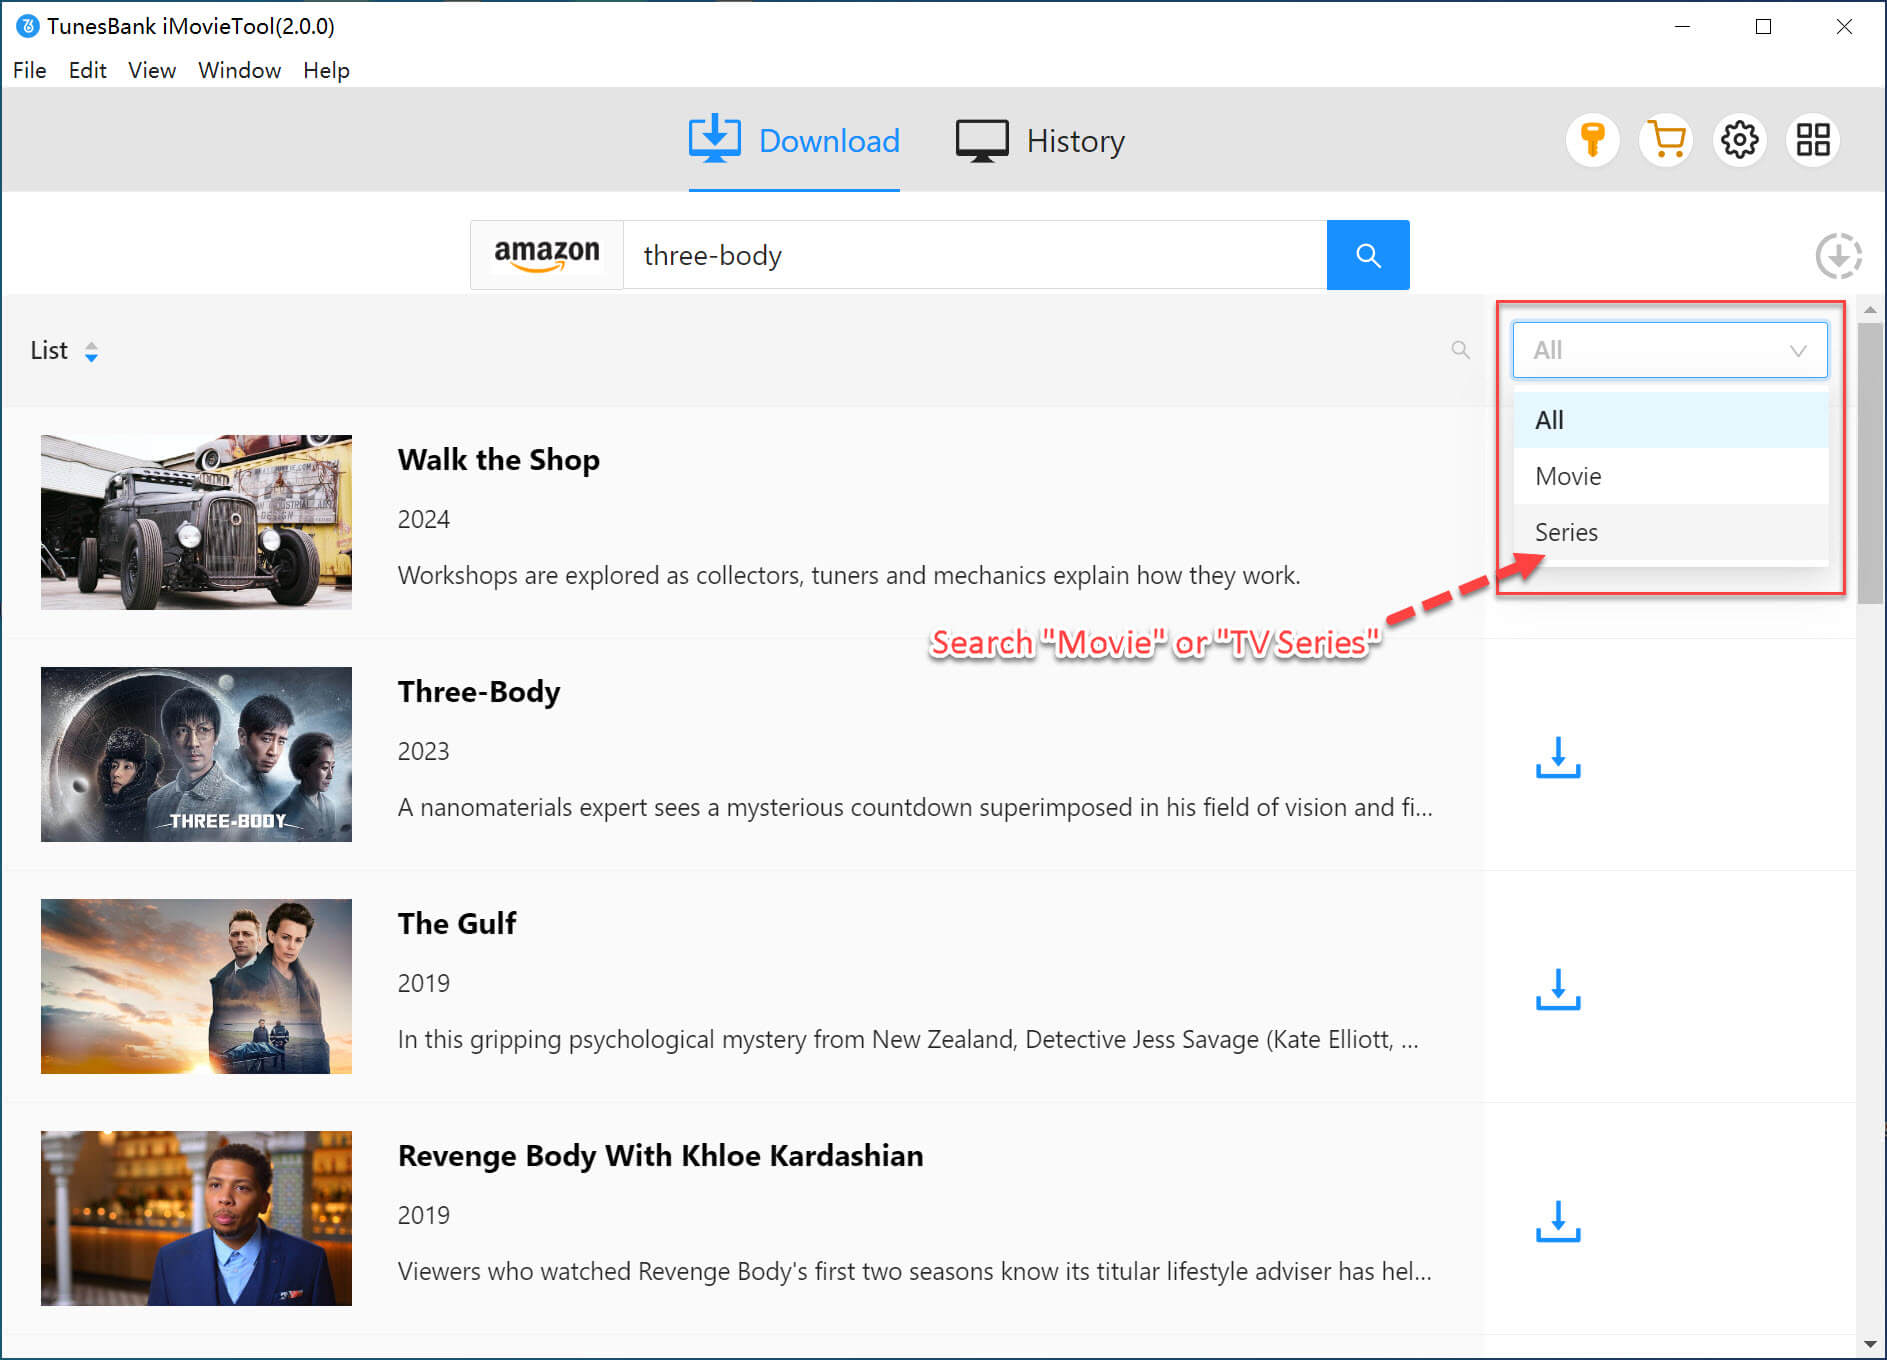
Task: Open settings via the gear icon
Action: (1739, 140)
